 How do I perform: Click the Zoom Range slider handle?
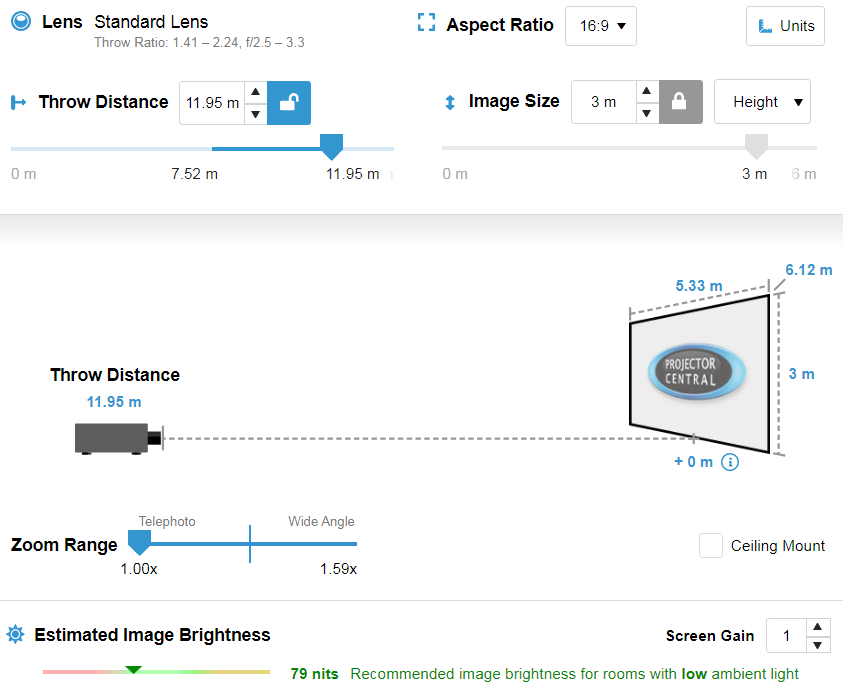pyautogui.click(x=139, y=543)
